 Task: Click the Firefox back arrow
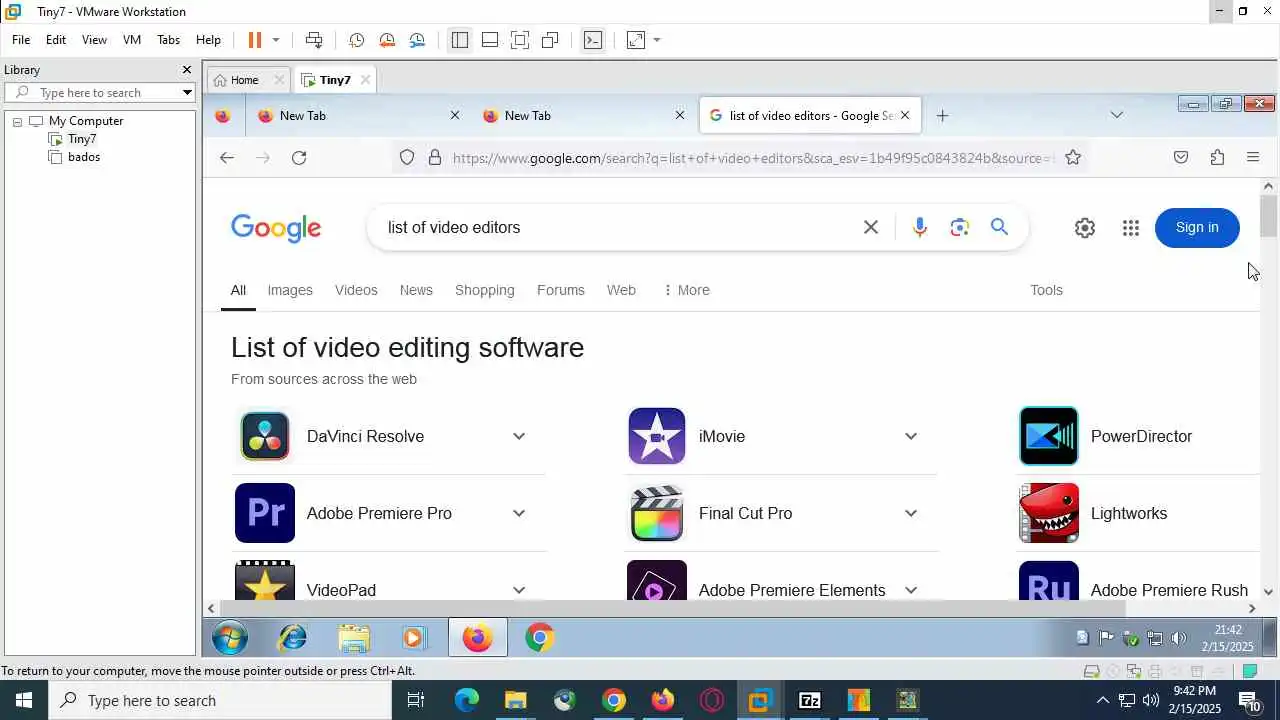coord(227,158)
